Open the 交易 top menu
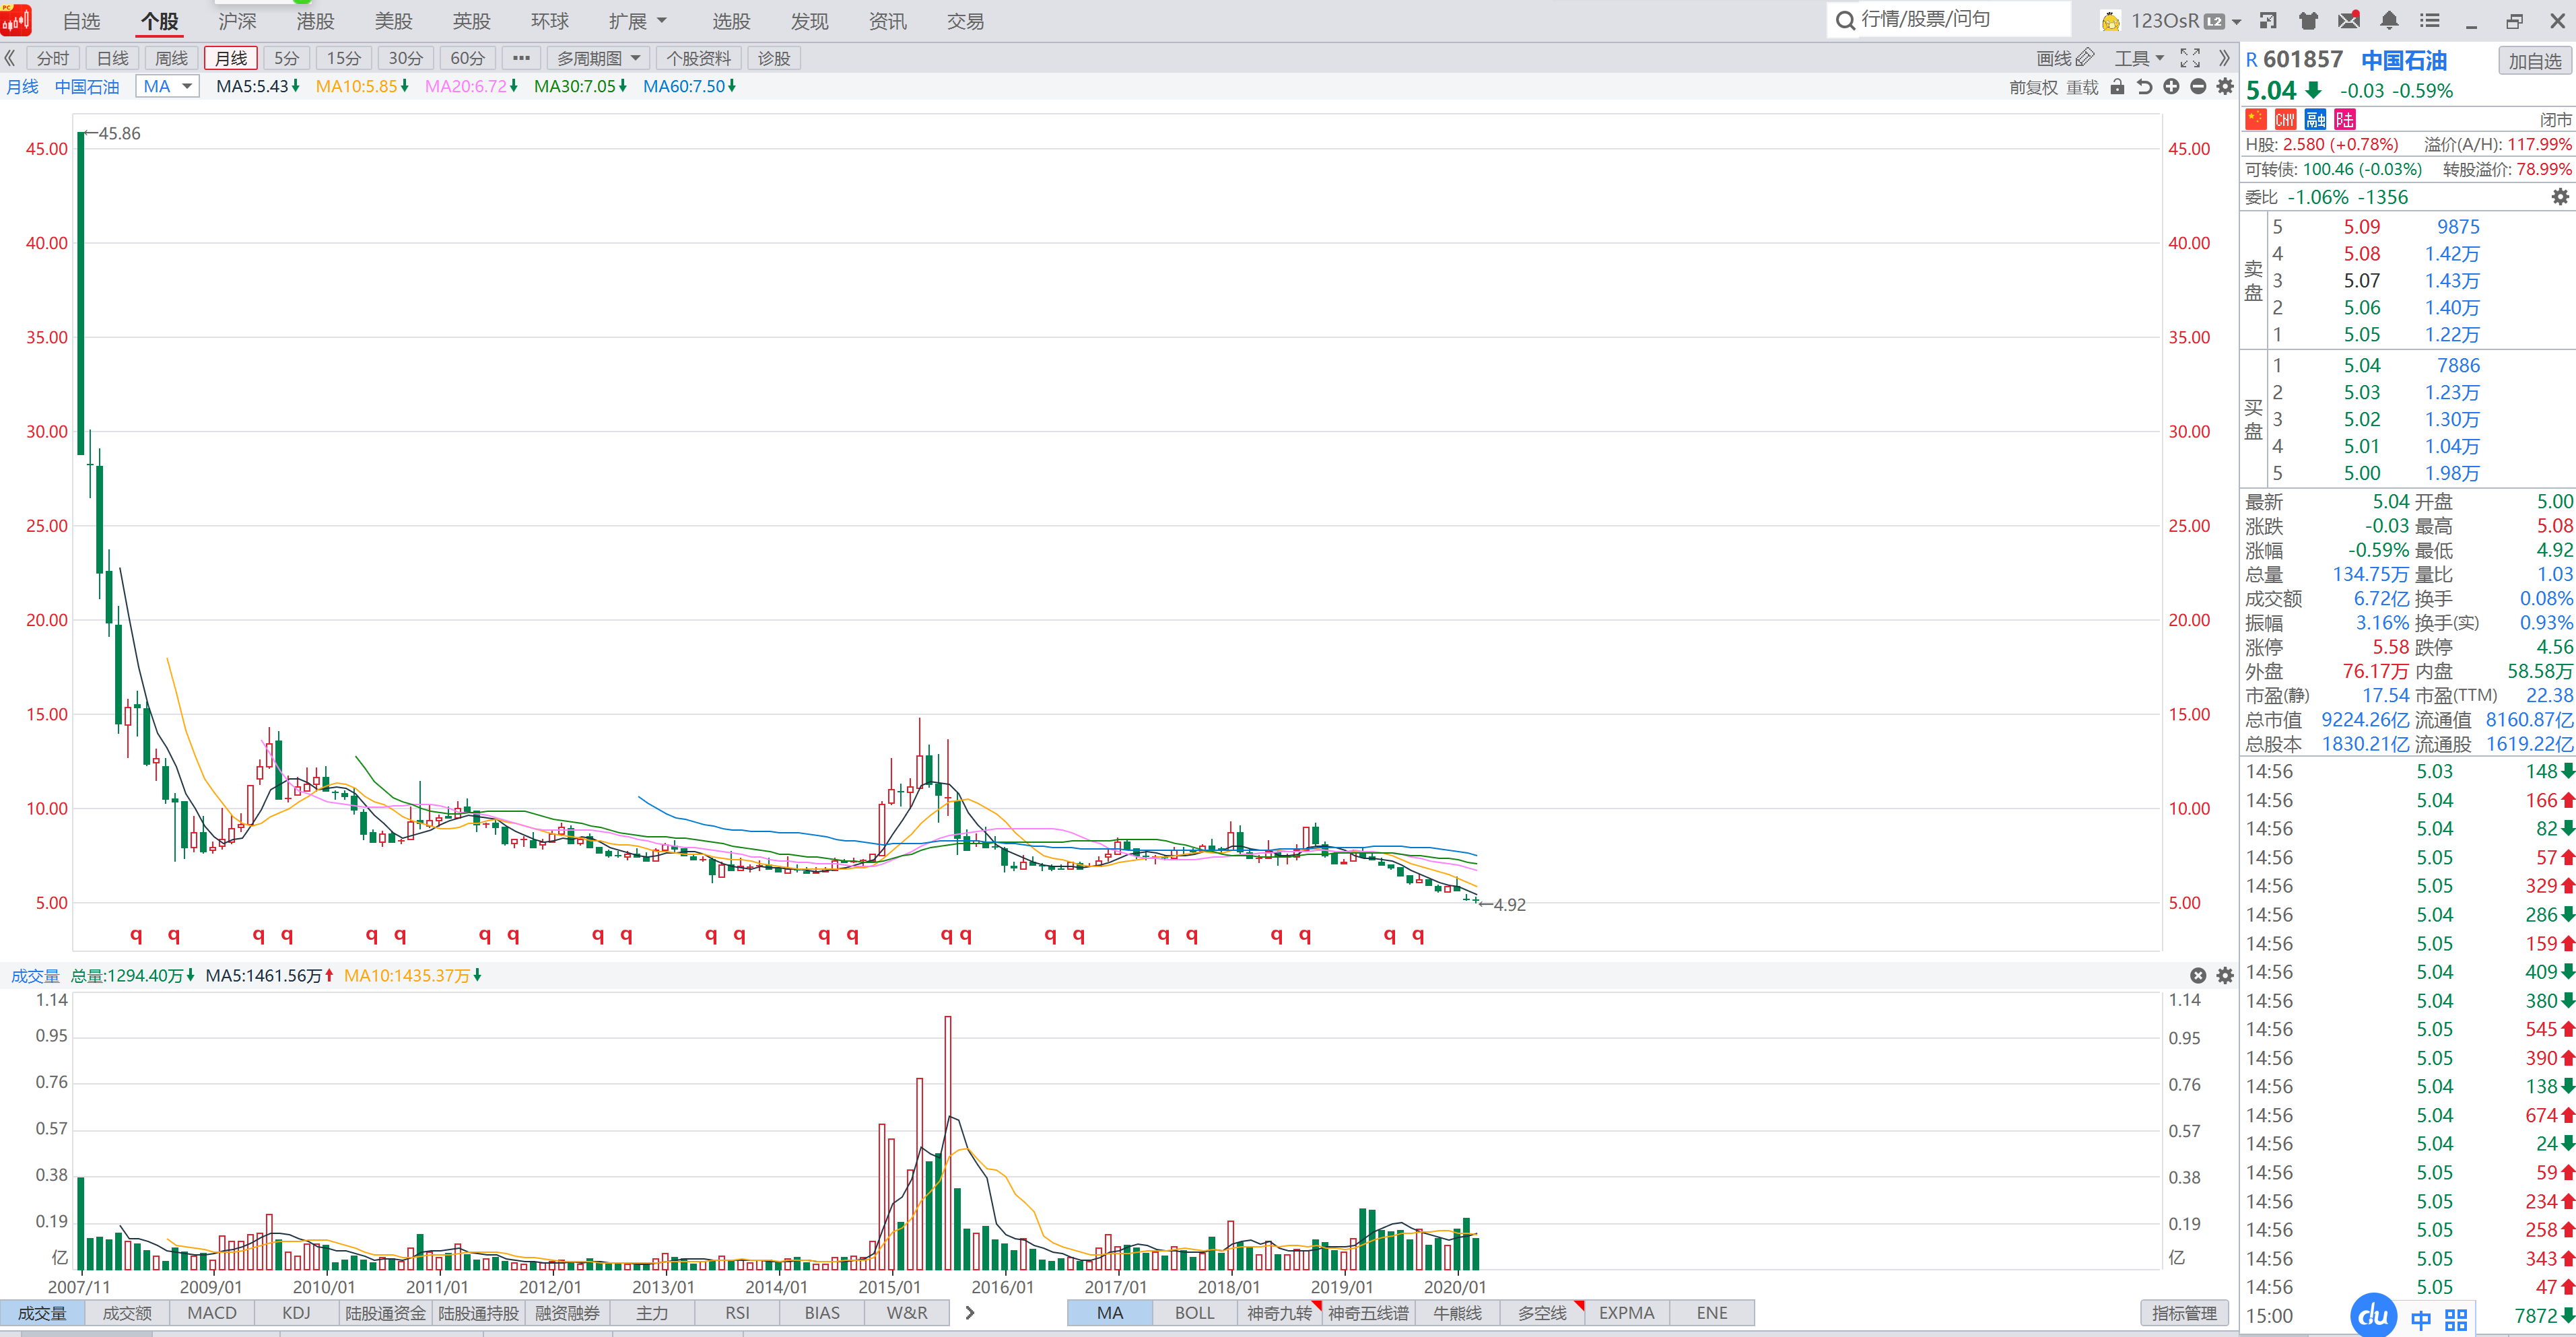The height and width of the screenshot is (1337, 2576). pos(965,20)
